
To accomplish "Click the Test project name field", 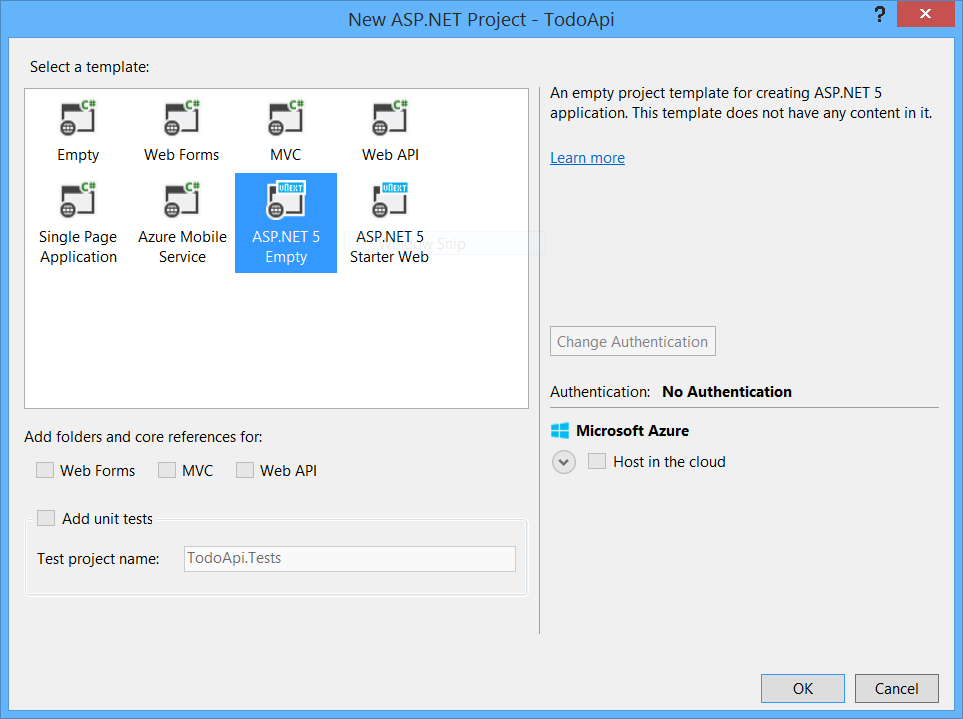I will pos(350,559).
